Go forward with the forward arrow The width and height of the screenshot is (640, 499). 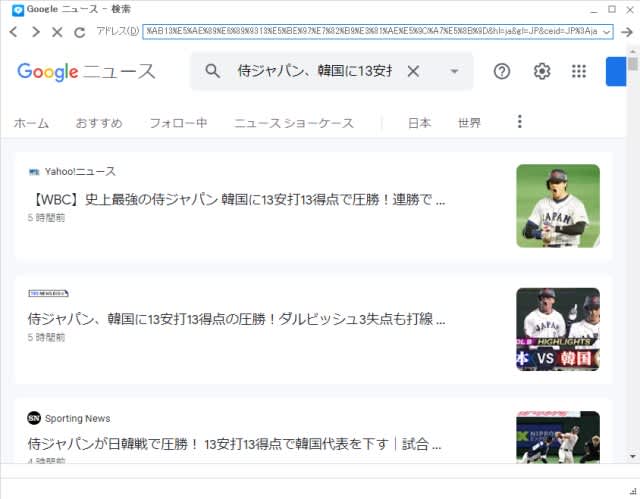[x=36, y=32]
